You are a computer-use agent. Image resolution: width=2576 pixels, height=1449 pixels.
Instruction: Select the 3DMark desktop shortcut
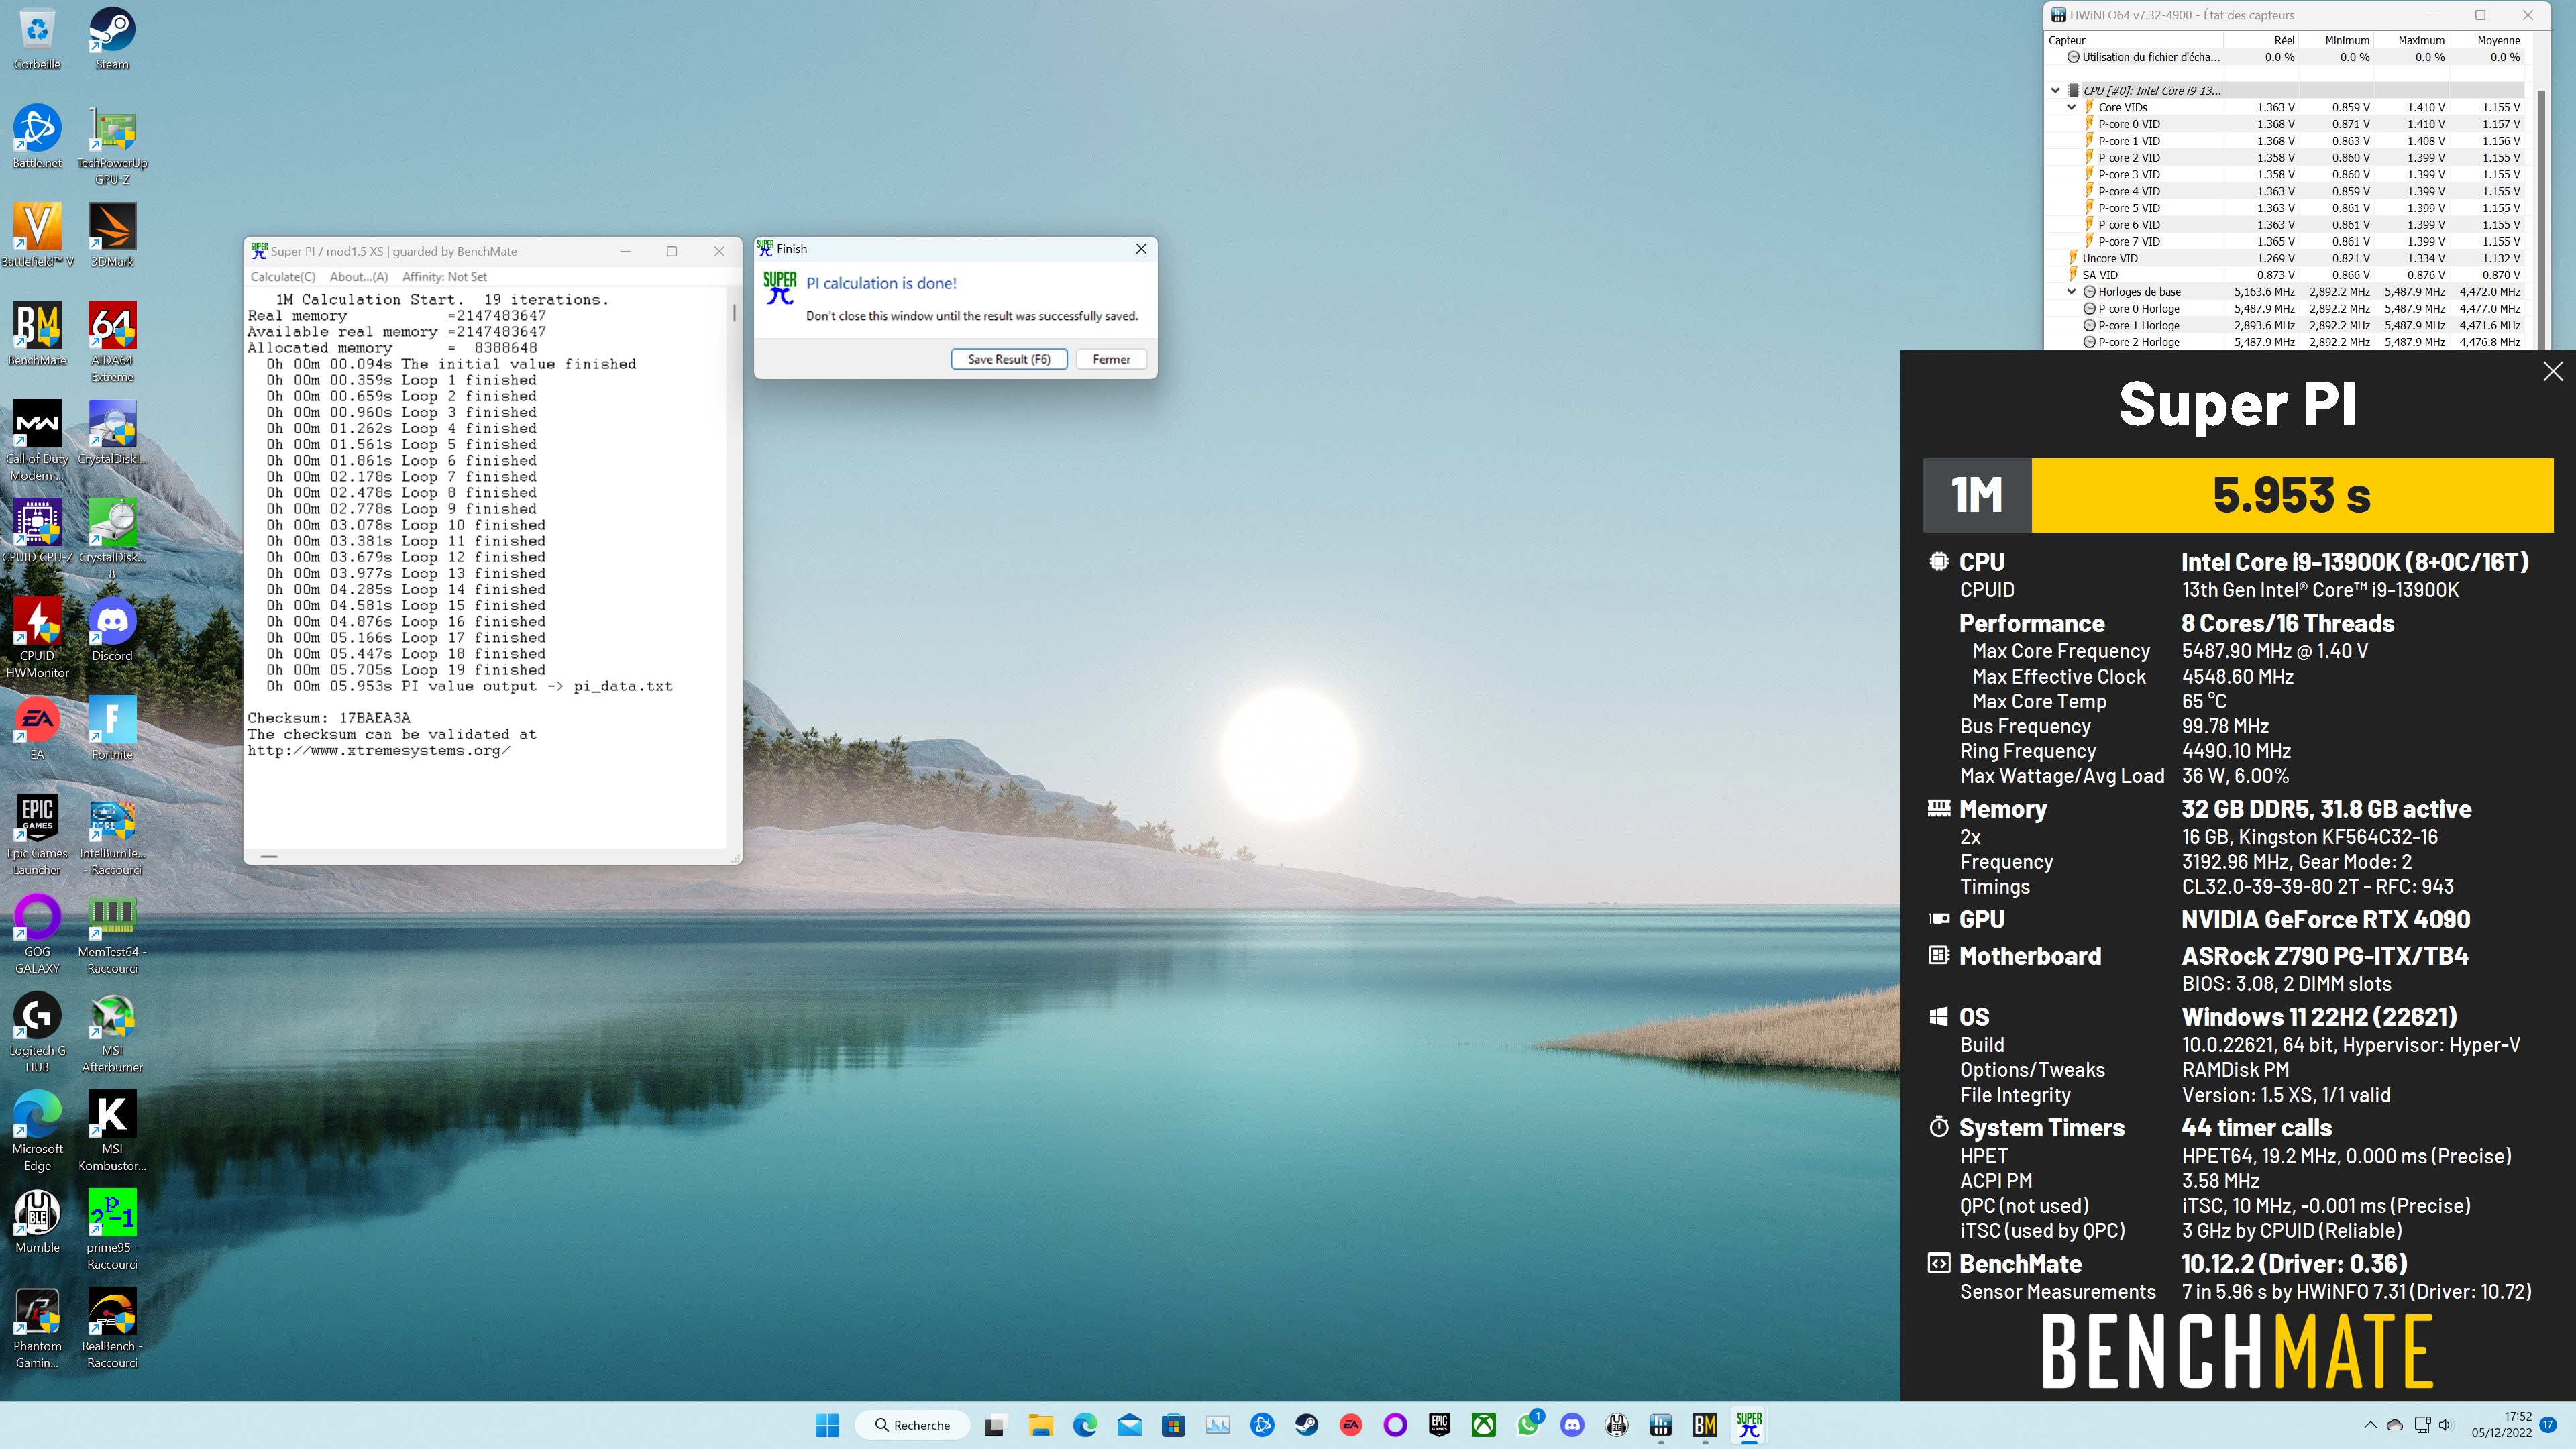click(112, 235)
